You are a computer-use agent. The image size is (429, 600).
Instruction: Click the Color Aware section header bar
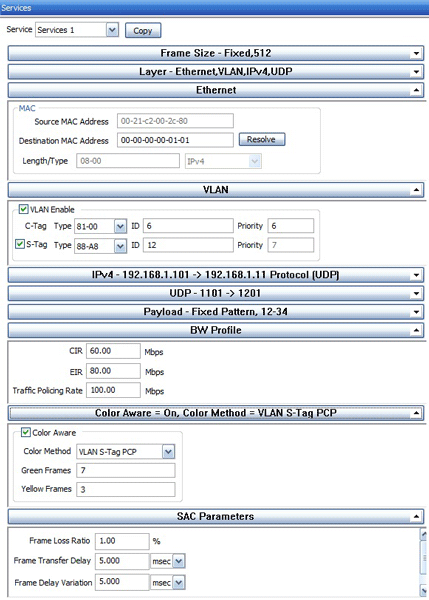(x=216, y=413)
